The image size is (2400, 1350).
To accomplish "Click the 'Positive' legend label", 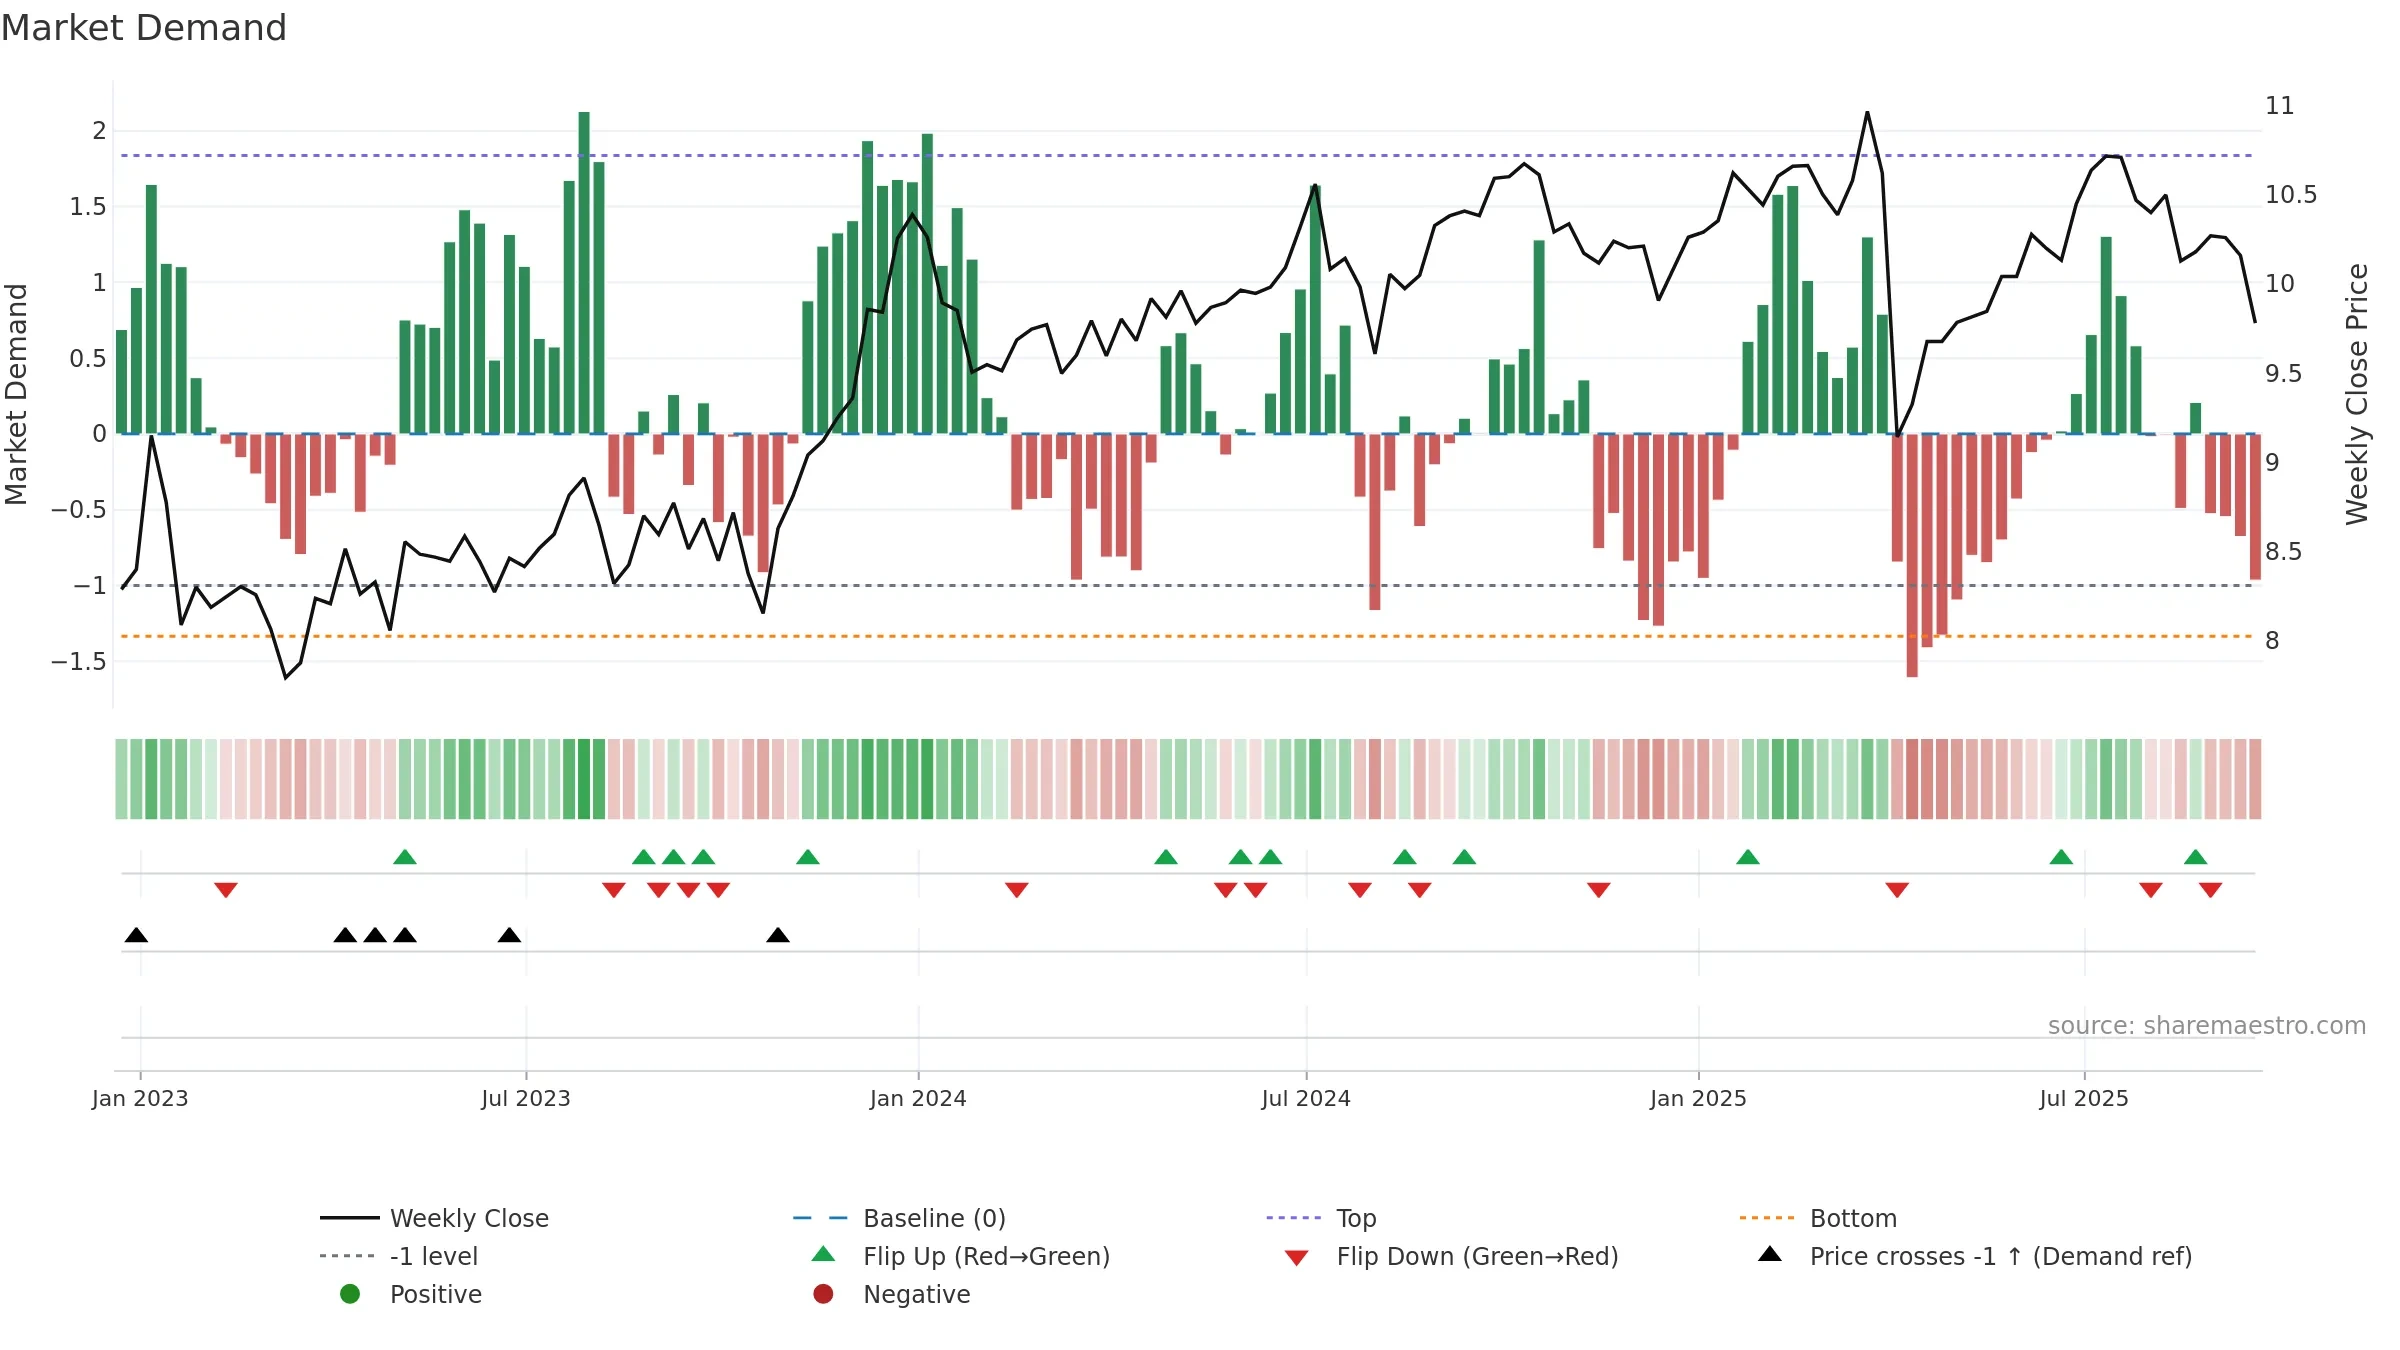I will [436, 1294].
